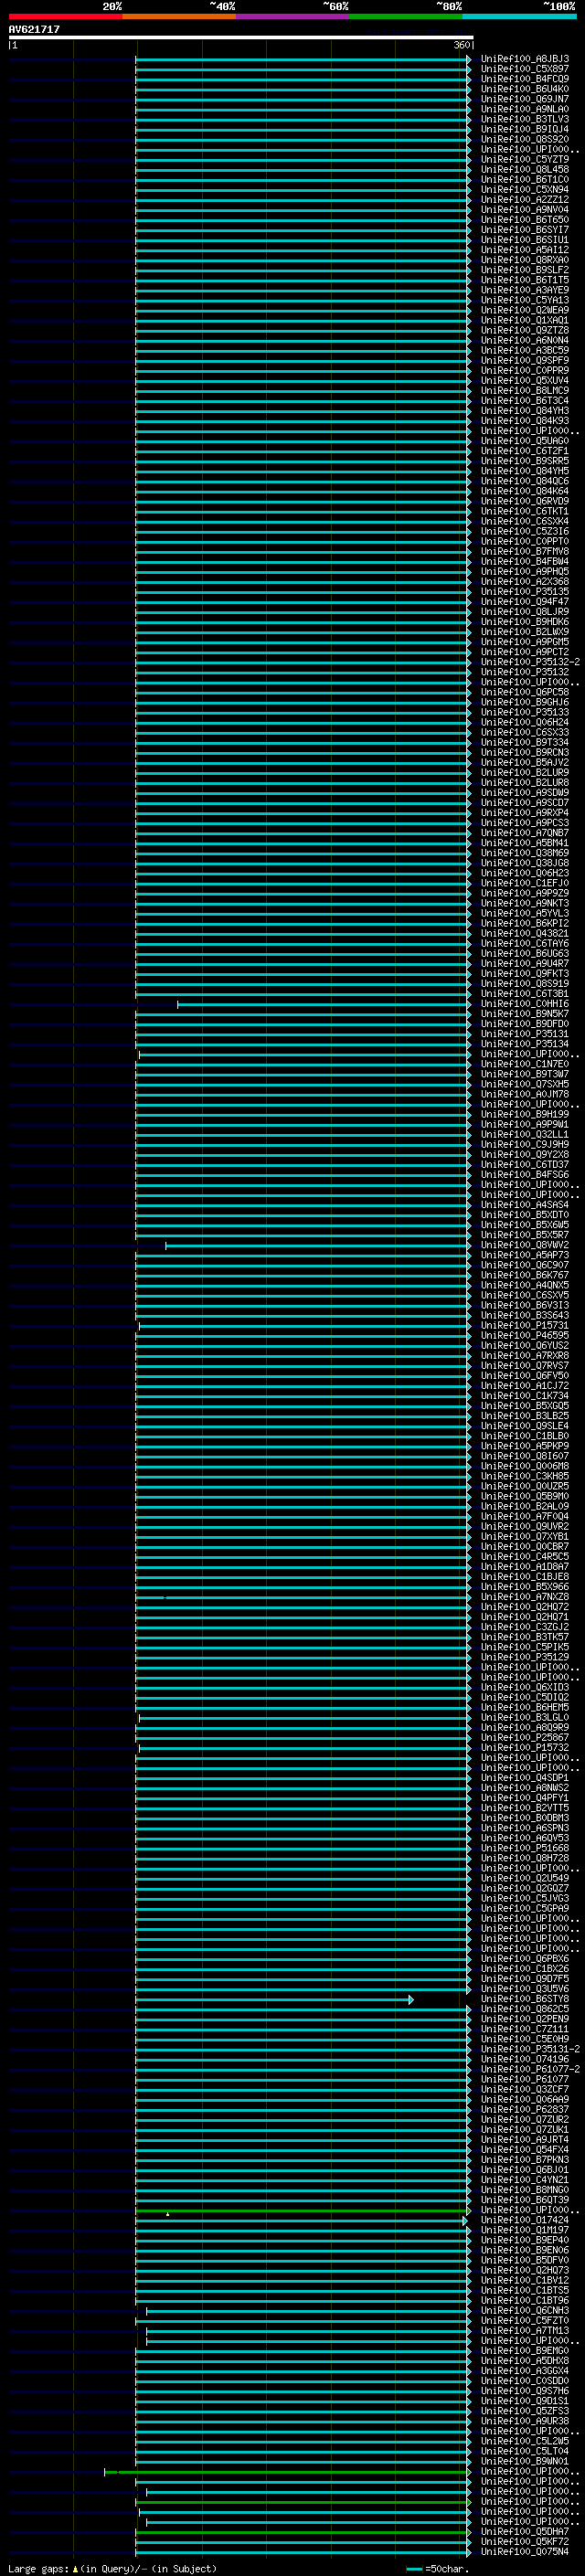Select the UniRef100_P61077-2 isoform label

click(x=530, y=2069)
